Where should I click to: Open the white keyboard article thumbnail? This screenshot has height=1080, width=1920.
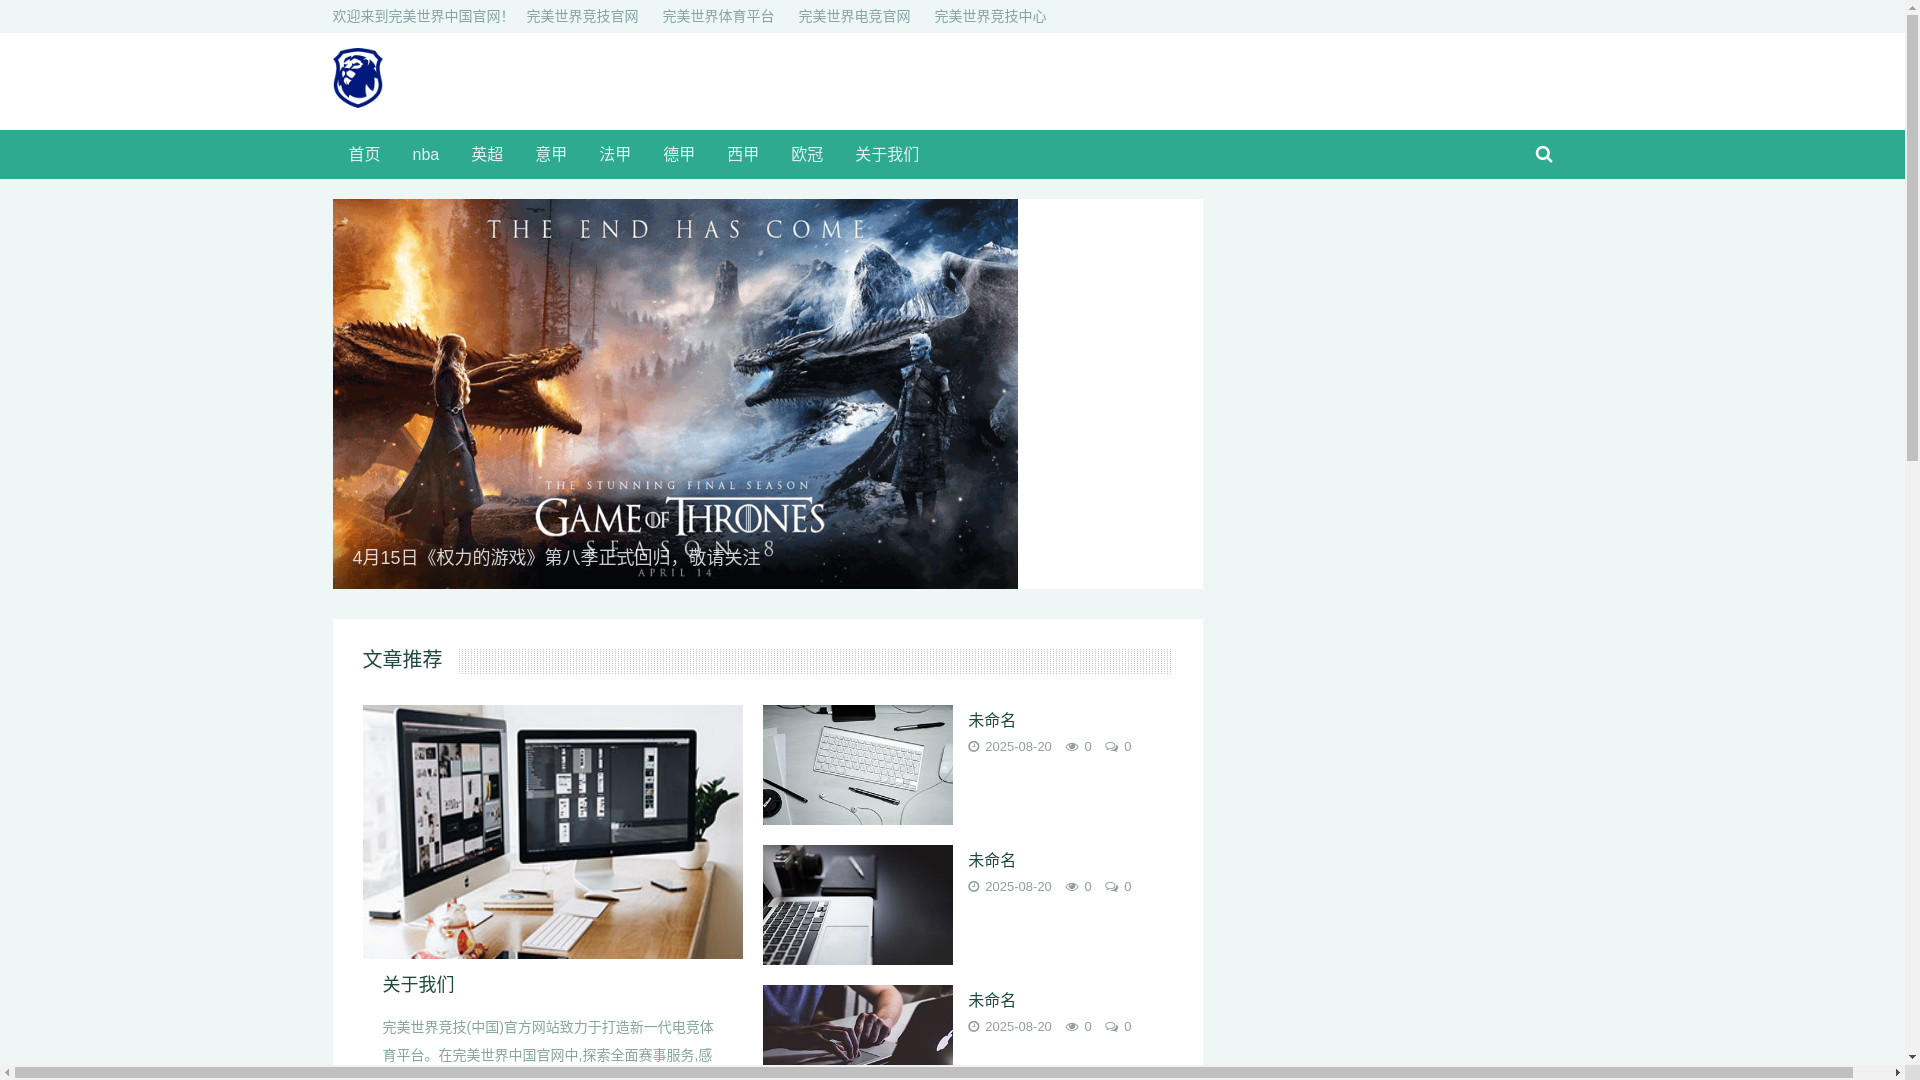click(857, 764)
